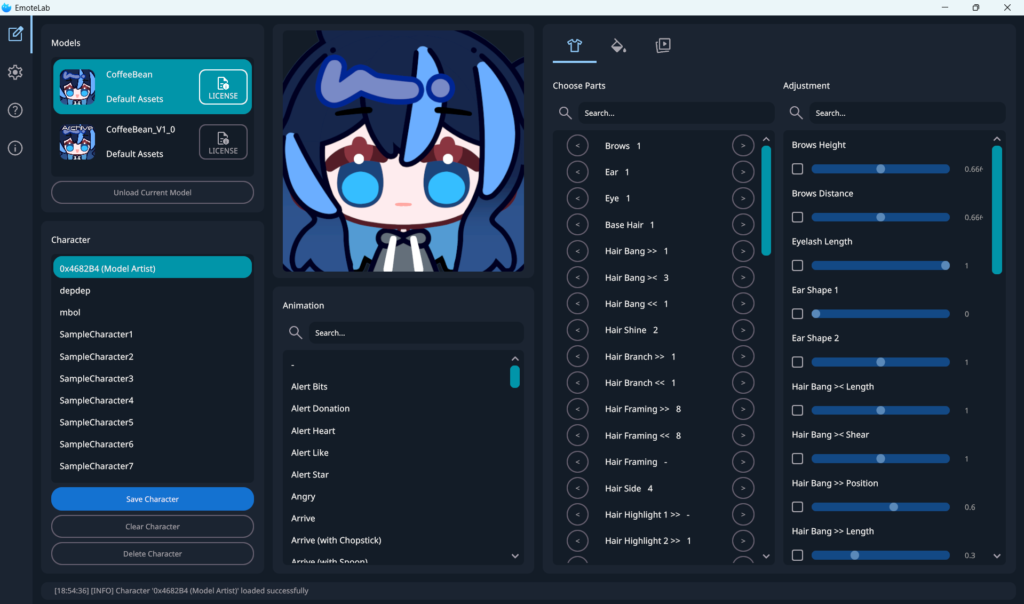Switch to the paint bucket color tab
1024x604 pixels.
(x=618, y=45)
